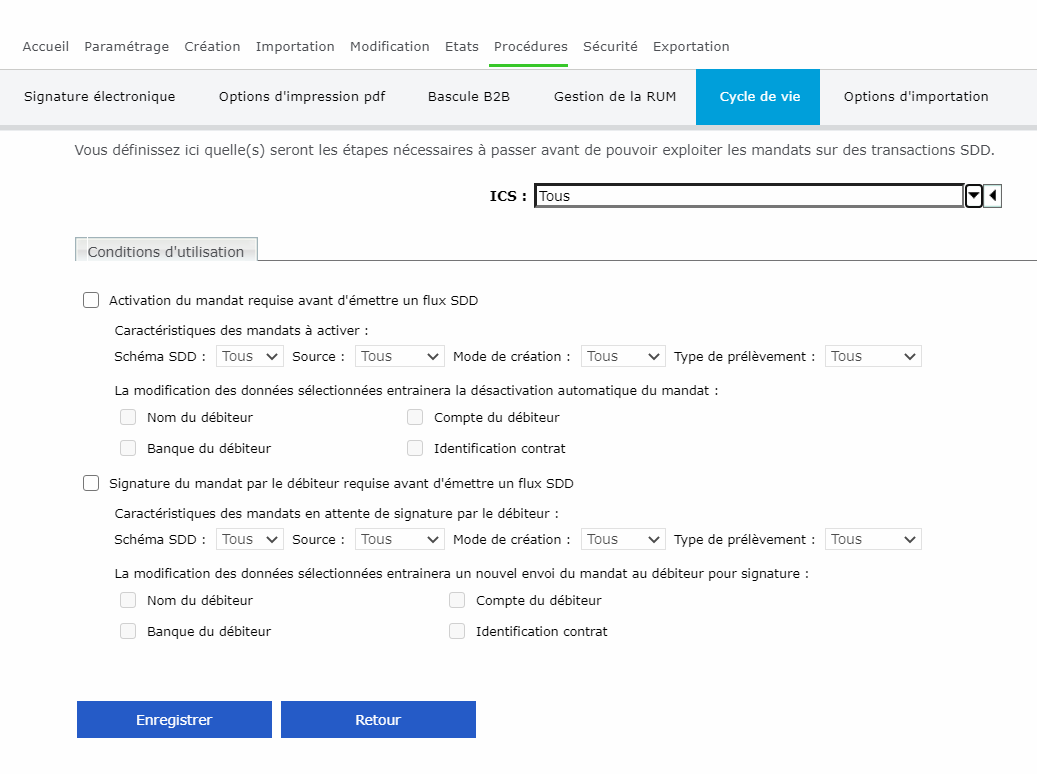Open the Signature électronique tab
Viewport: 1037px width, 774px height.
pos(100,97)
